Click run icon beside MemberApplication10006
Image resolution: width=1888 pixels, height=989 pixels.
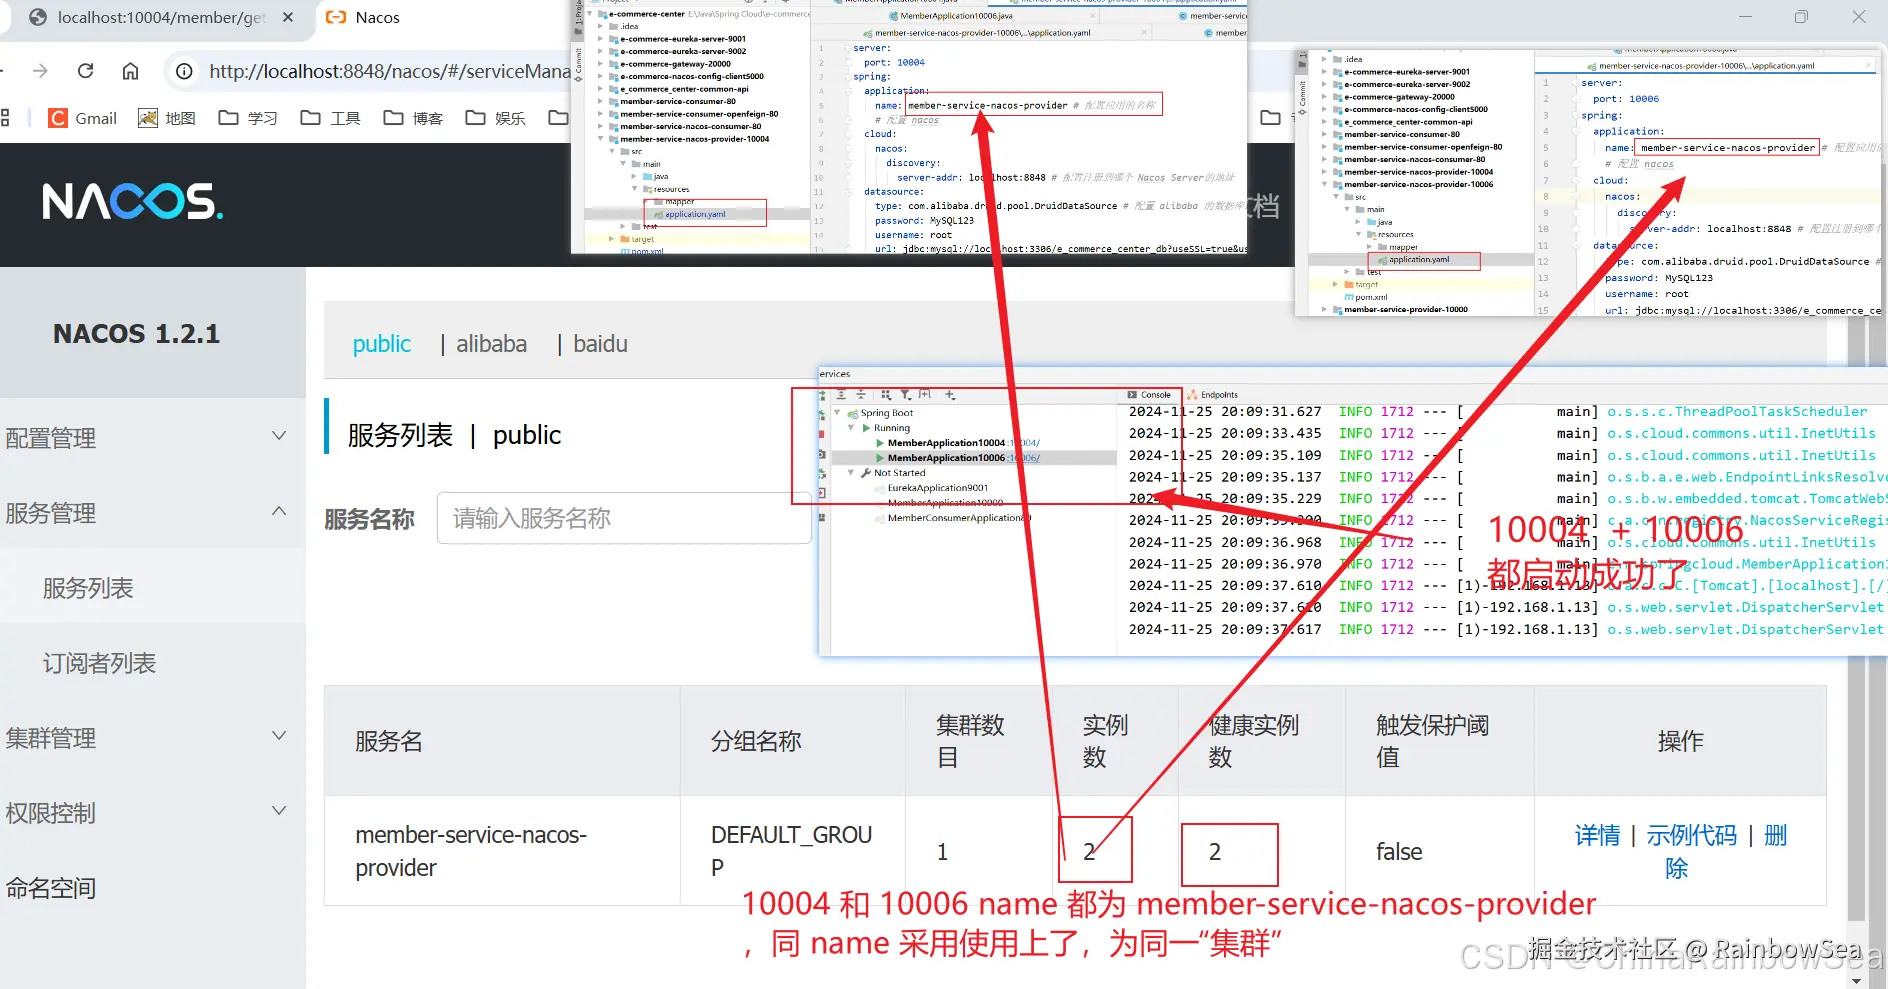[880, 458]
